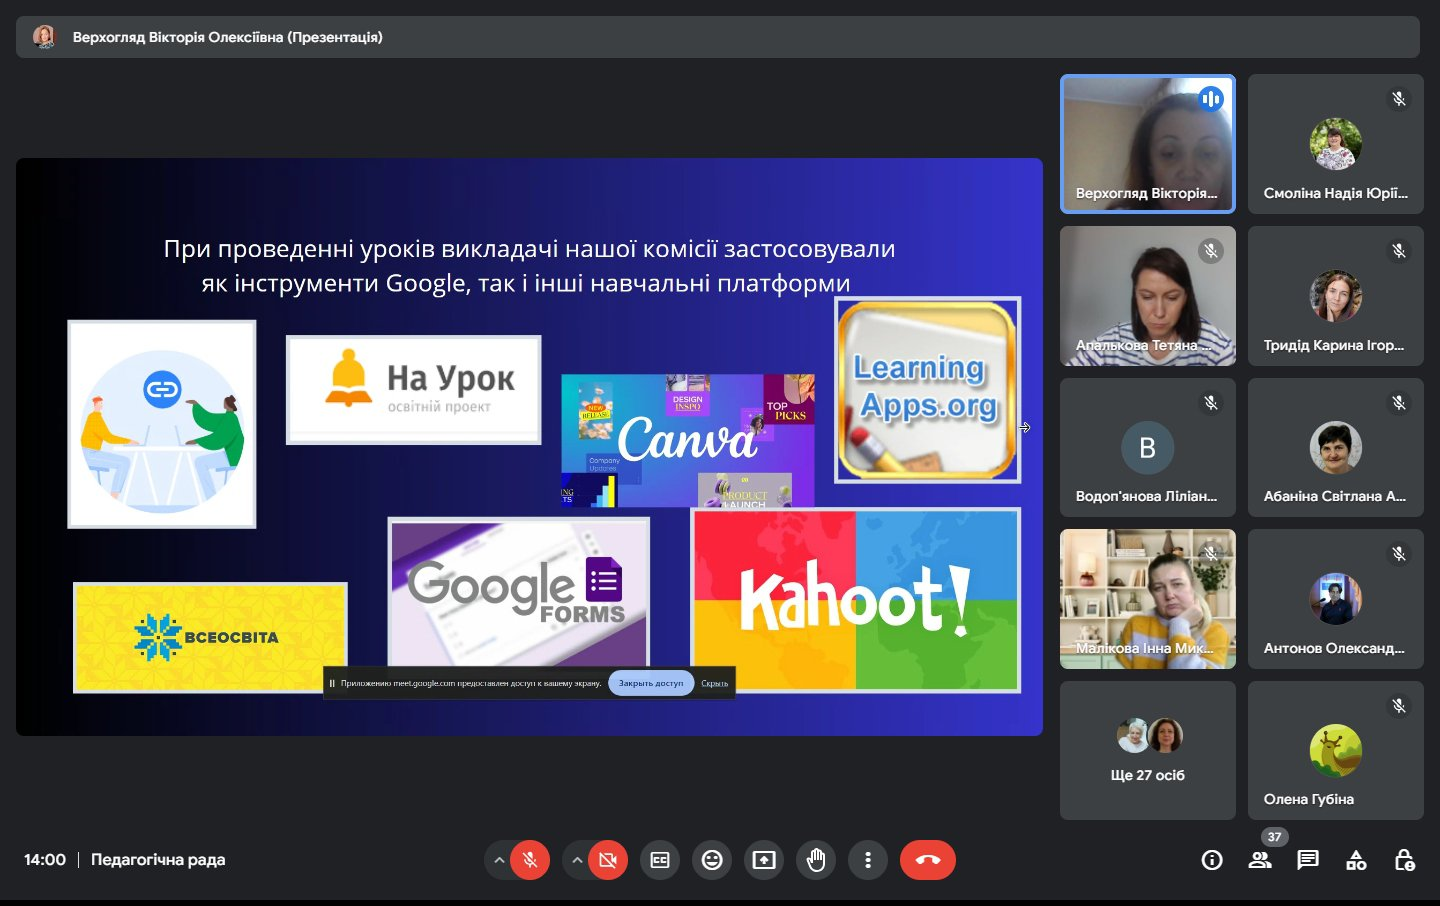Click the На Урок logo on the slide
Viewport: 1440px width, 906px height.
(x=414, y=390)
